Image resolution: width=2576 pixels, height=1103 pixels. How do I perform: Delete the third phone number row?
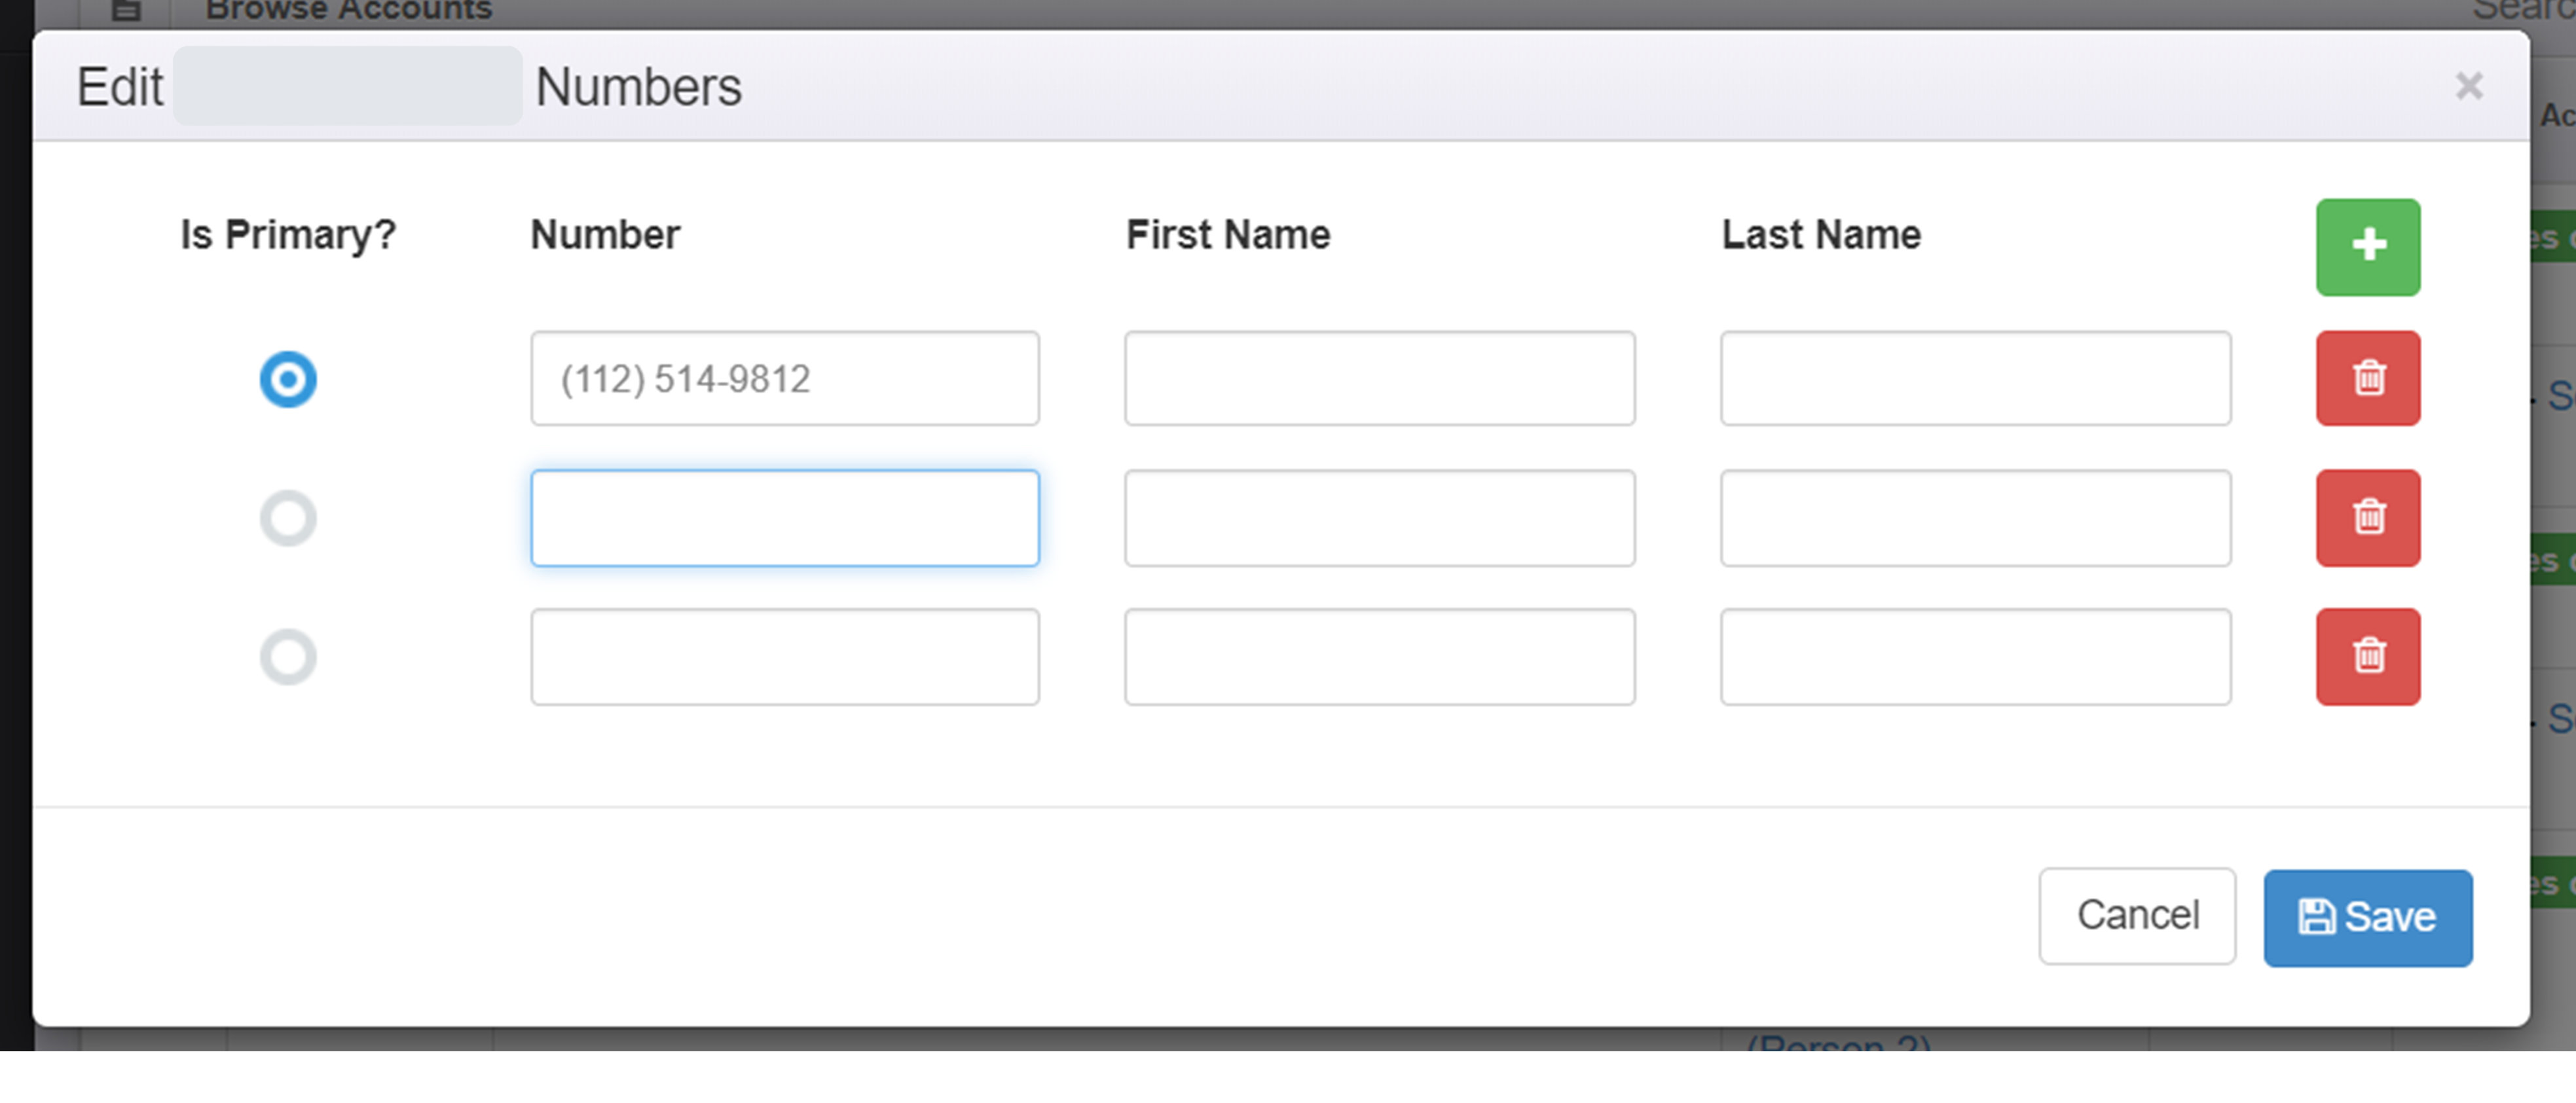[2367, 656]
